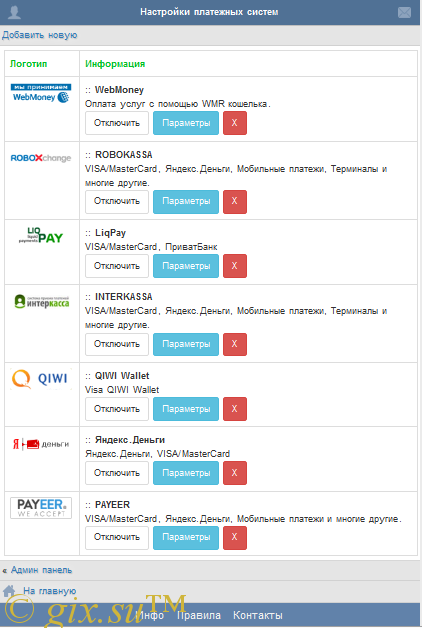Delete PAYEER with the red X button

[235, 537]
